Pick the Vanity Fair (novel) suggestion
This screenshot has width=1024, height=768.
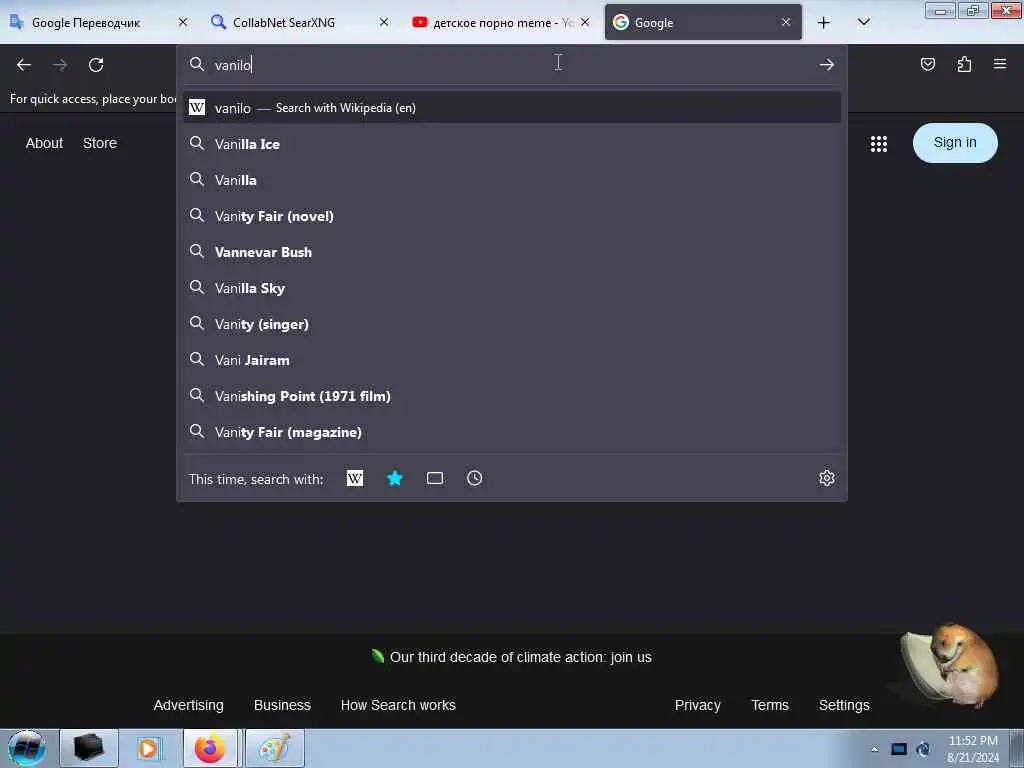point(512,216)
